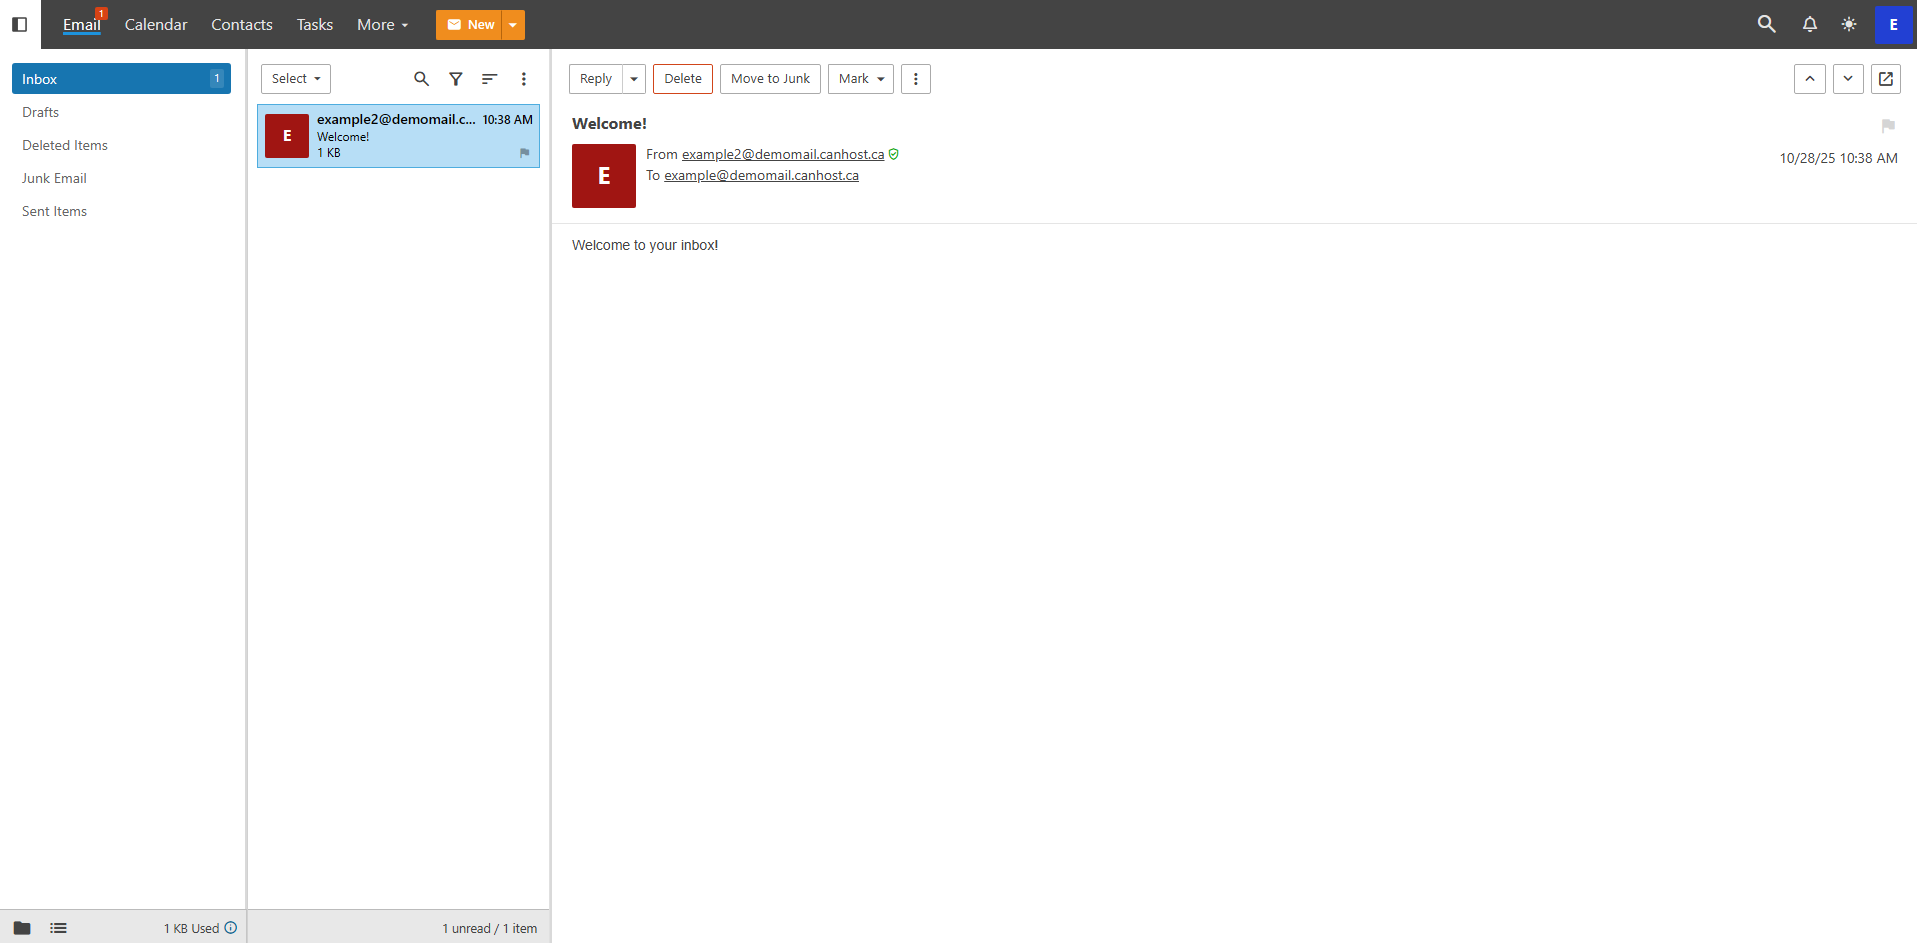Screen dimensions: 1917x943
Task: Click the sort messages icon
Action: [489, 79]
